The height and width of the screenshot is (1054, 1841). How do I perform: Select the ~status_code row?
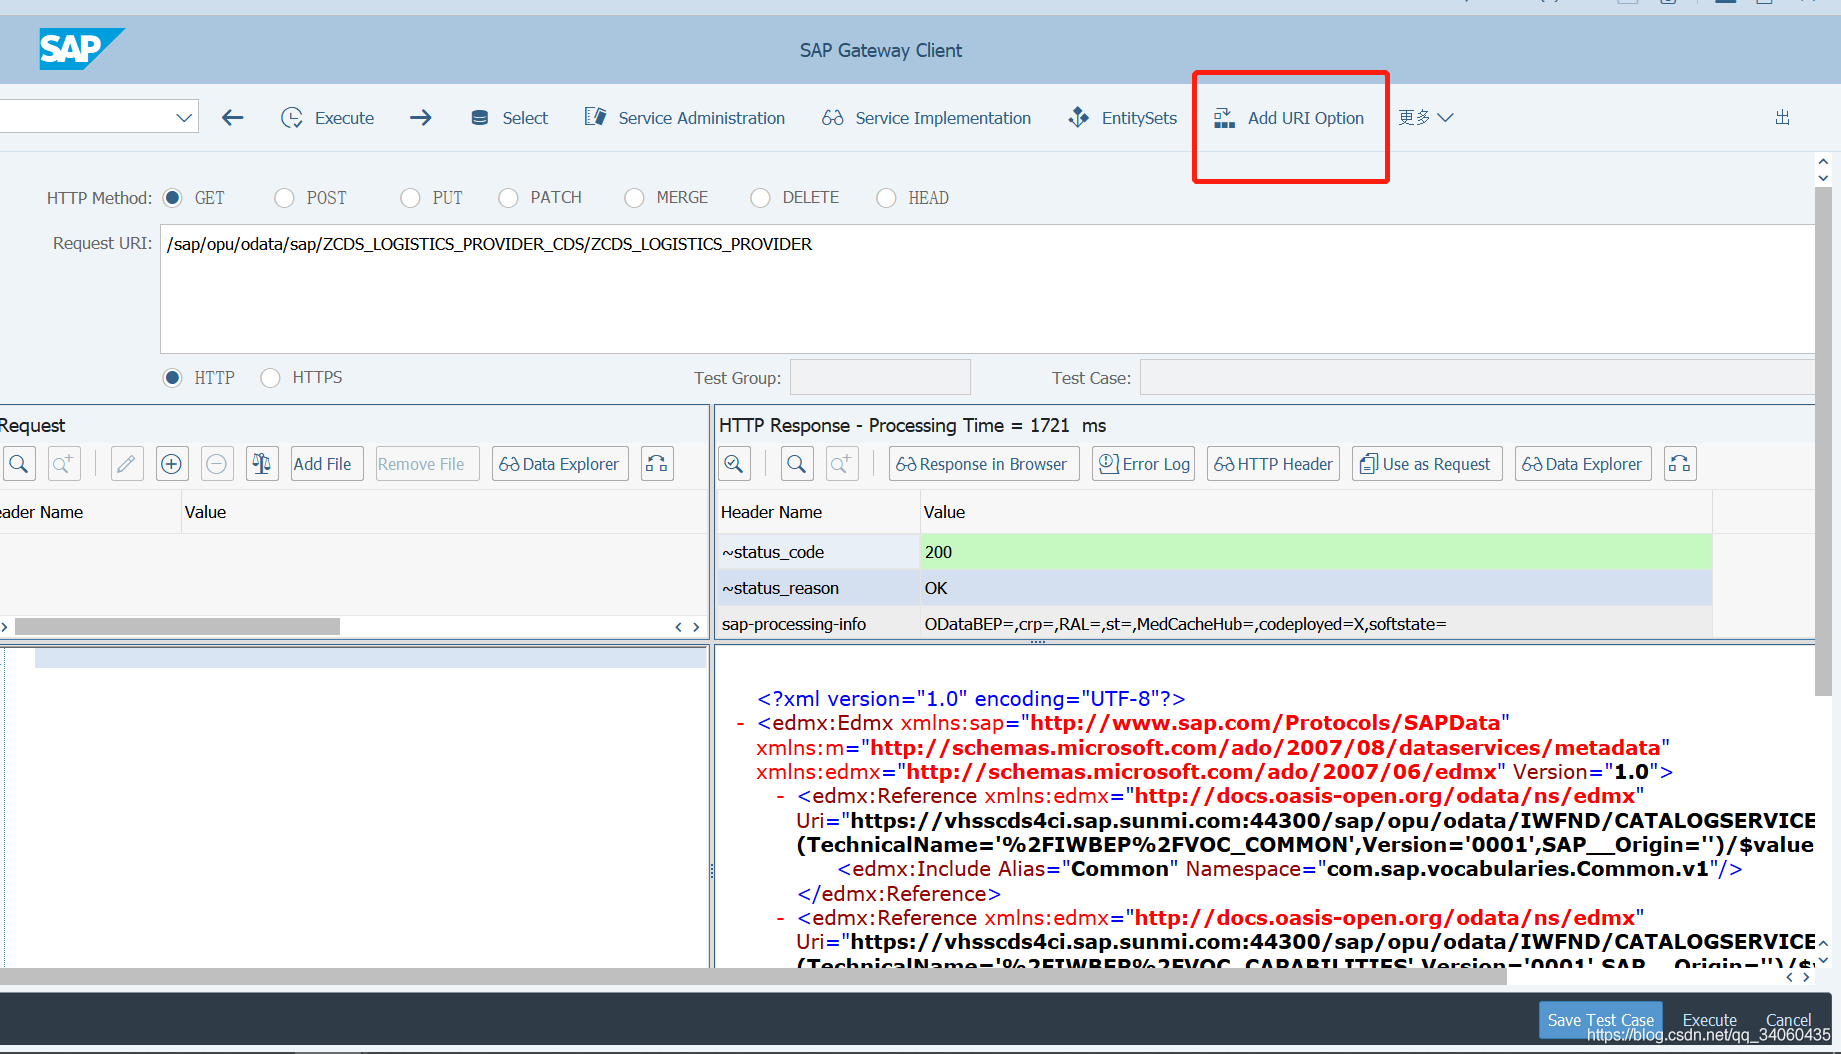pos(1214,552)
